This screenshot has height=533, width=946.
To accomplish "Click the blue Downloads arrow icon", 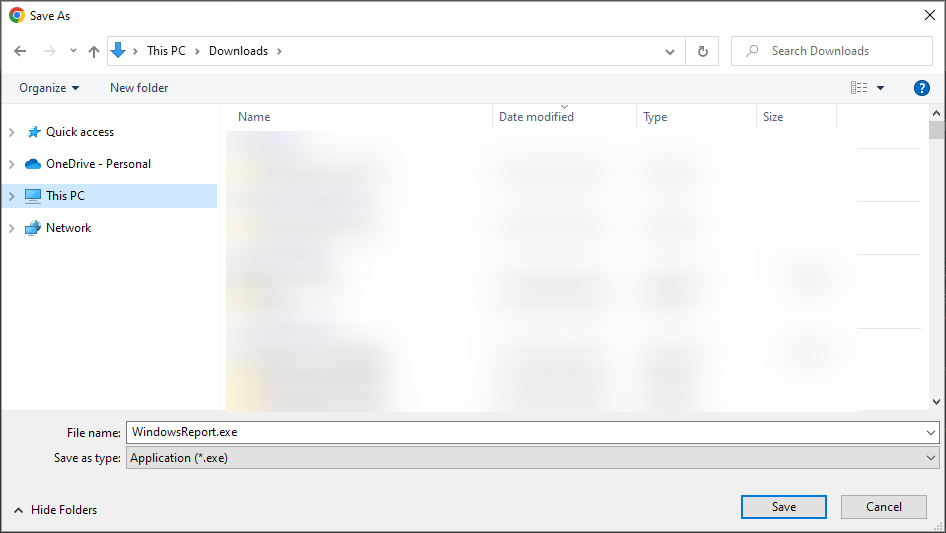I will coord(118,51).
